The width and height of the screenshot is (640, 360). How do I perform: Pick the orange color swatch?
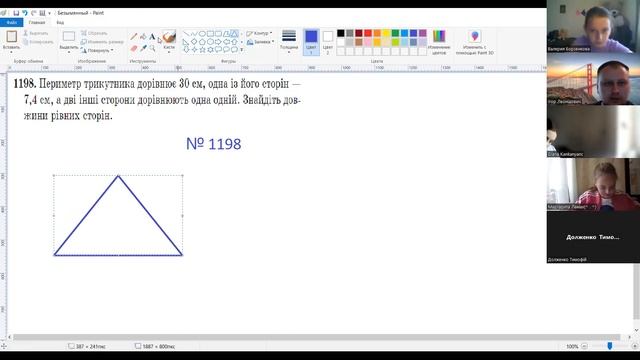coord(377,33)
